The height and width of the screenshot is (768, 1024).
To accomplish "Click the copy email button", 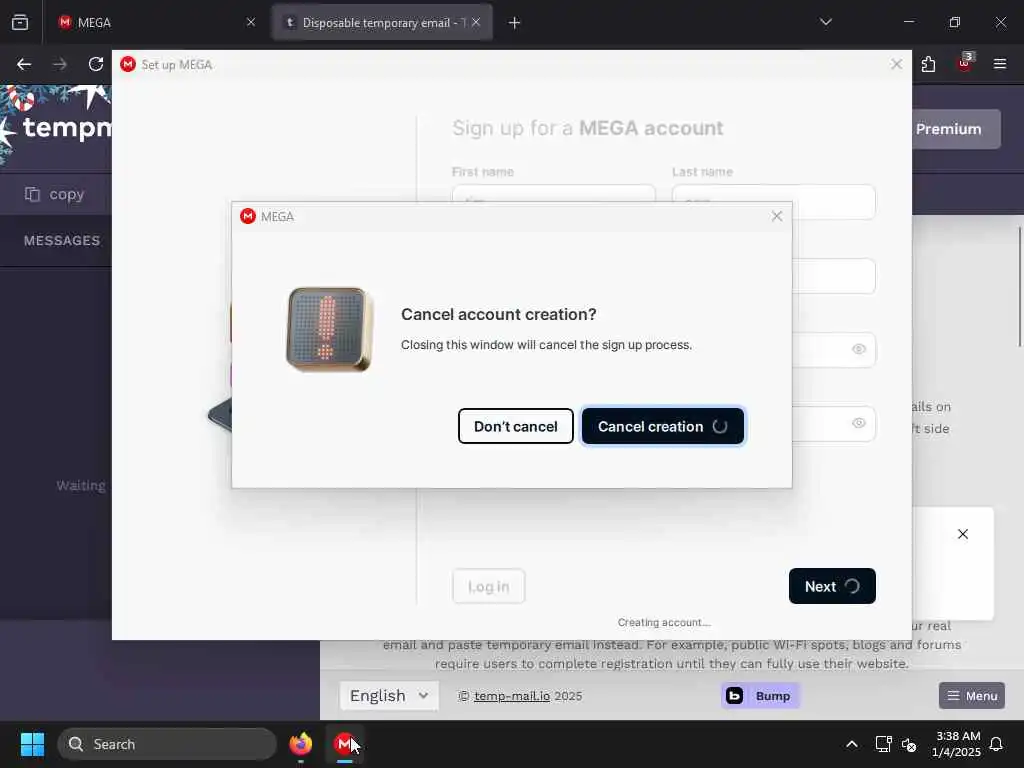I will coord(56,194).
